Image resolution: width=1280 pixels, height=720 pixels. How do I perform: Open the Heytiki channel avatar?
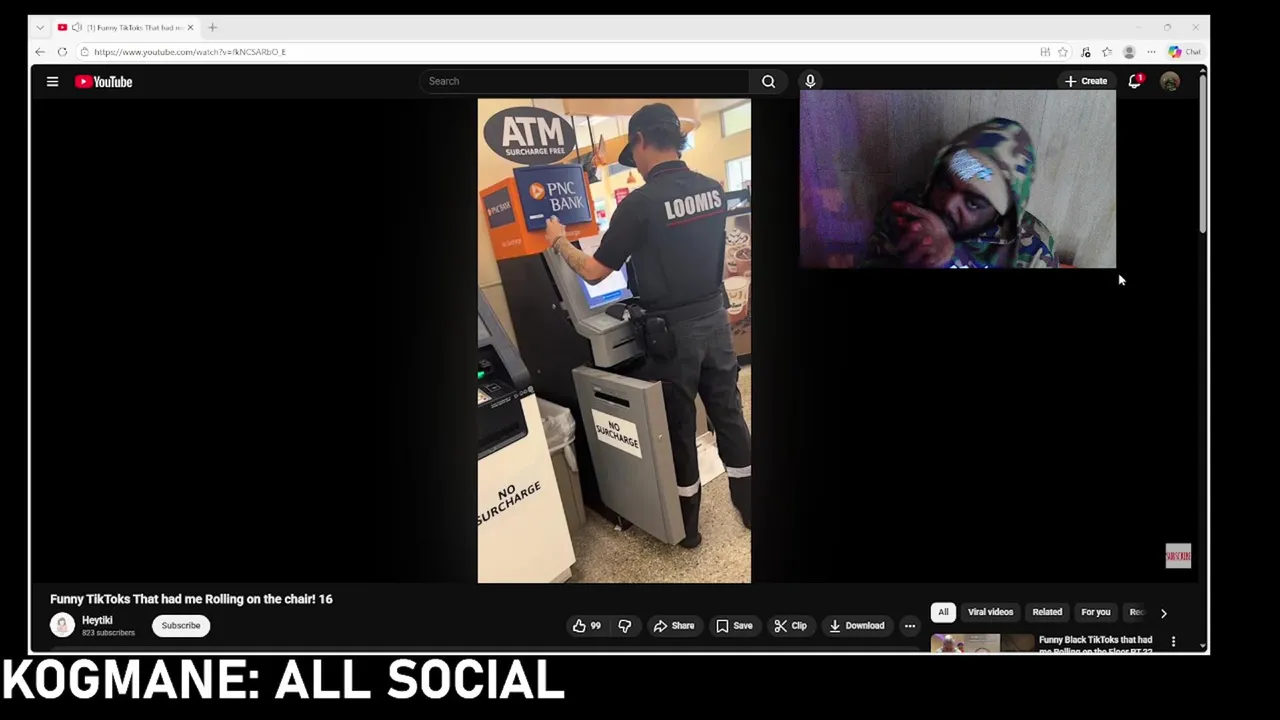coord(62,625)
